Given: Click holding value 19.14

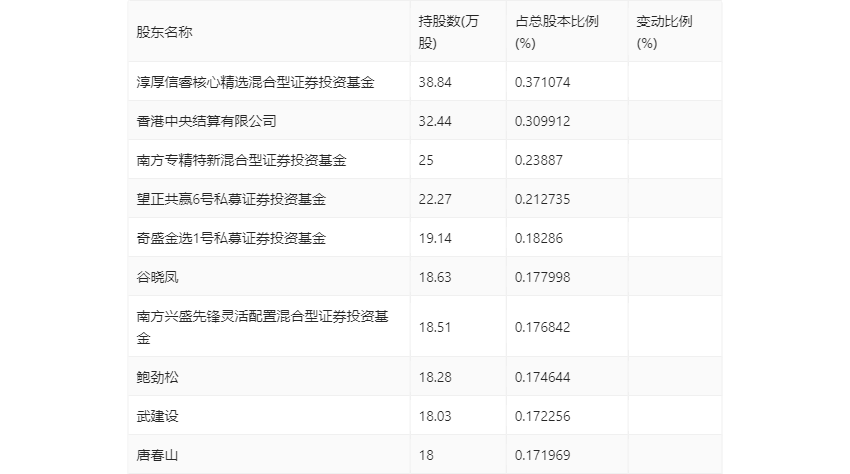Looking at the screenshot, I should (x=435, y=238).
